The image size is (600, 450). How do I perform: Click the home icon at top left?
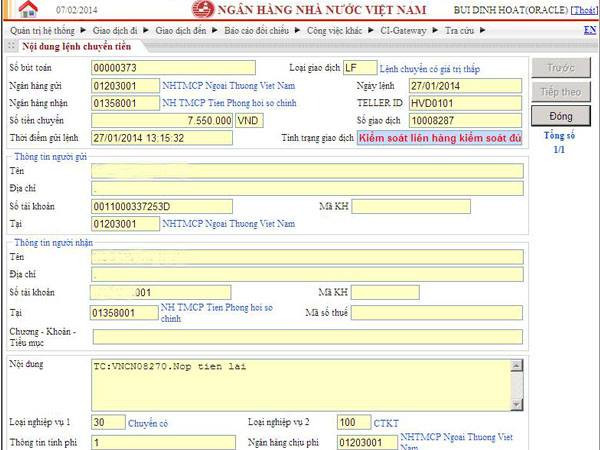click(27, 11)
